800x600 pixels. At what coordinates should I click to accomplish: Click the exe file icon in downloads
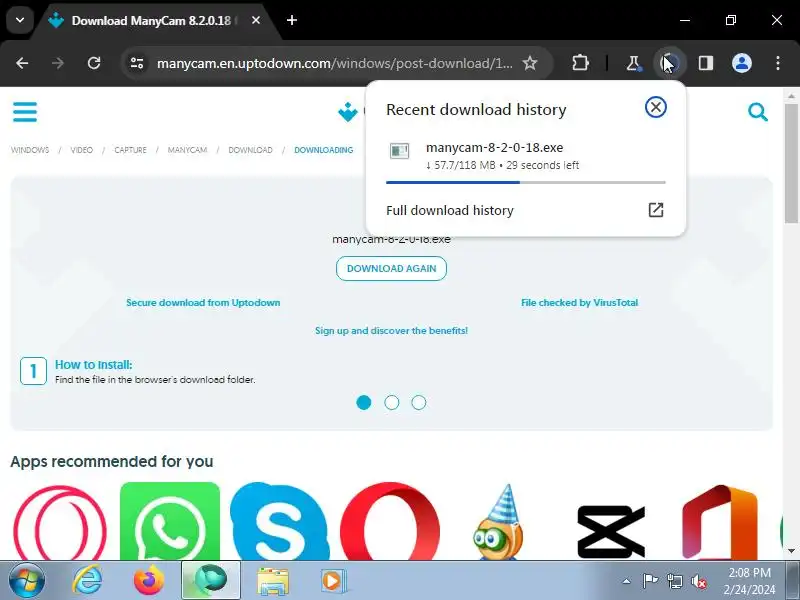click(399, 151)
